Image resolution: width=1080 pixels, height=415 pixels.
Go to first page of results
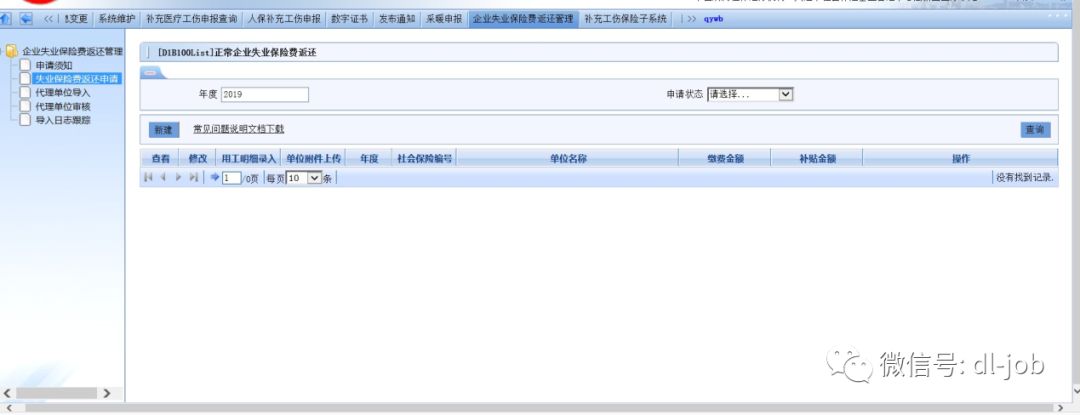pos(148,178)
